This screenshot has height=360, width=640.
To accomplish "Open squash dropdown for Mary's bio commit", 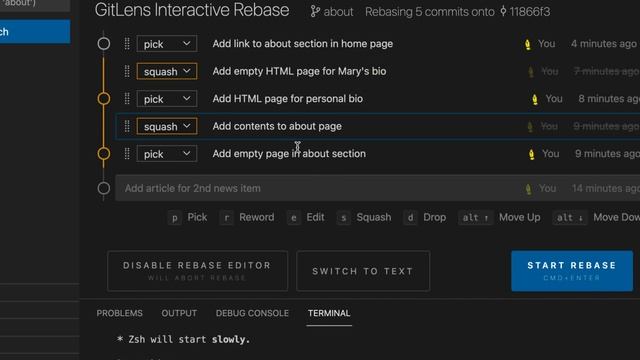I will pos(167,71).
